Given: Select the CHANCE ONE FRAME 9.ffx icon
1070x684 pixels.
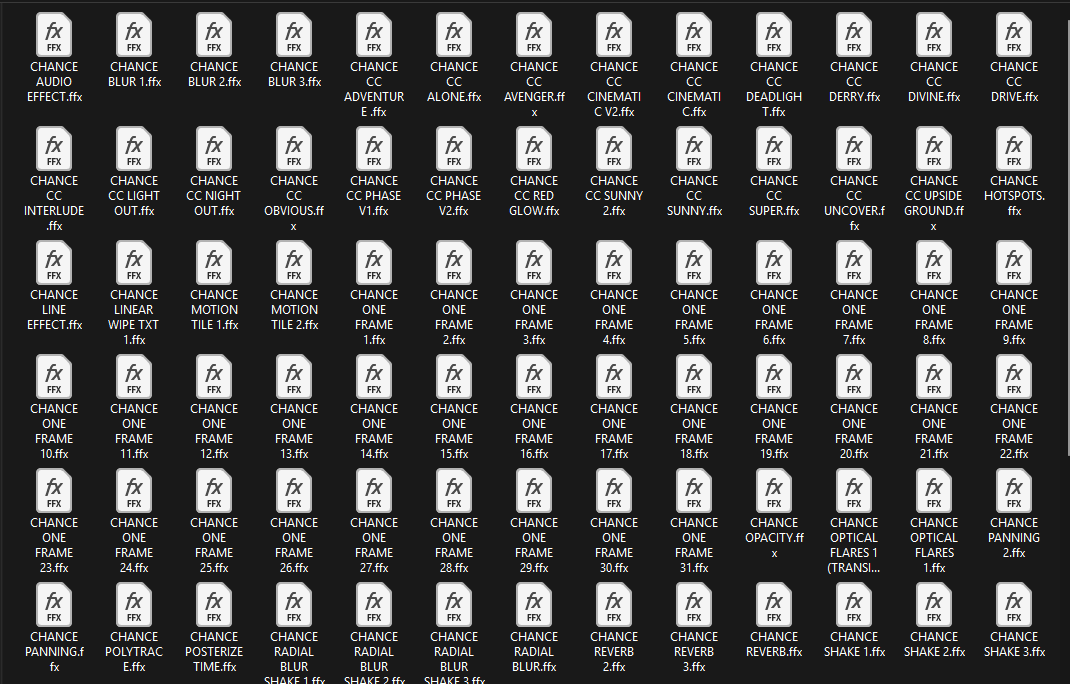Looking at the screenshot, I should 1014,262.
